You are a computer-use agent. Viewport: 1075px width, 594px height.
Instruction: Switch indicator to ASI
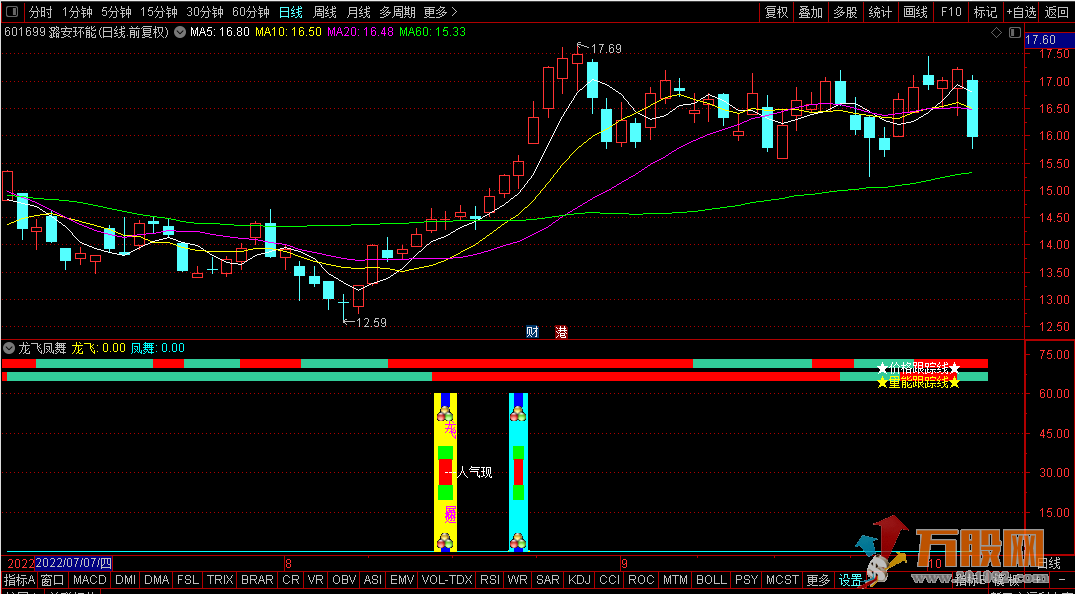coord(373,580)
